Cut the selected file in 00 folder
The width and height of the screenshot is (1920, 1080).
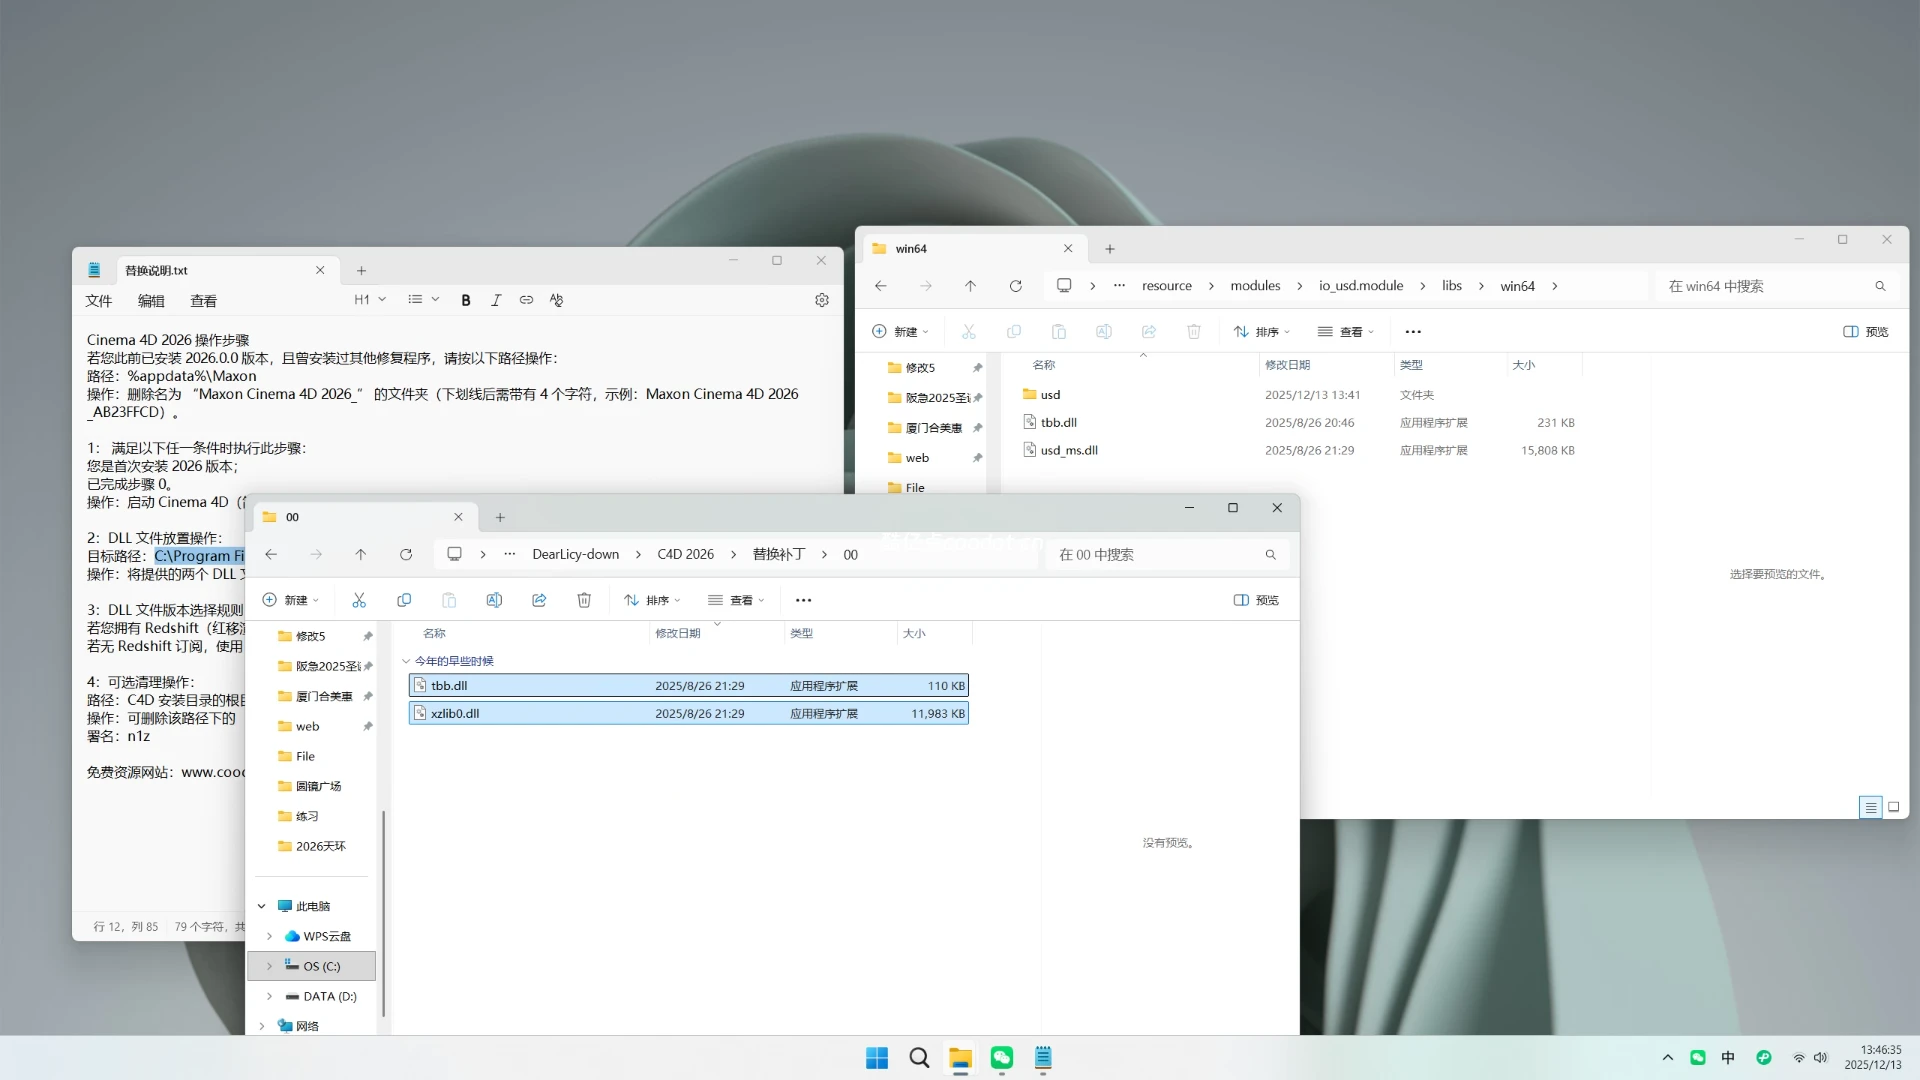point(359,600)
